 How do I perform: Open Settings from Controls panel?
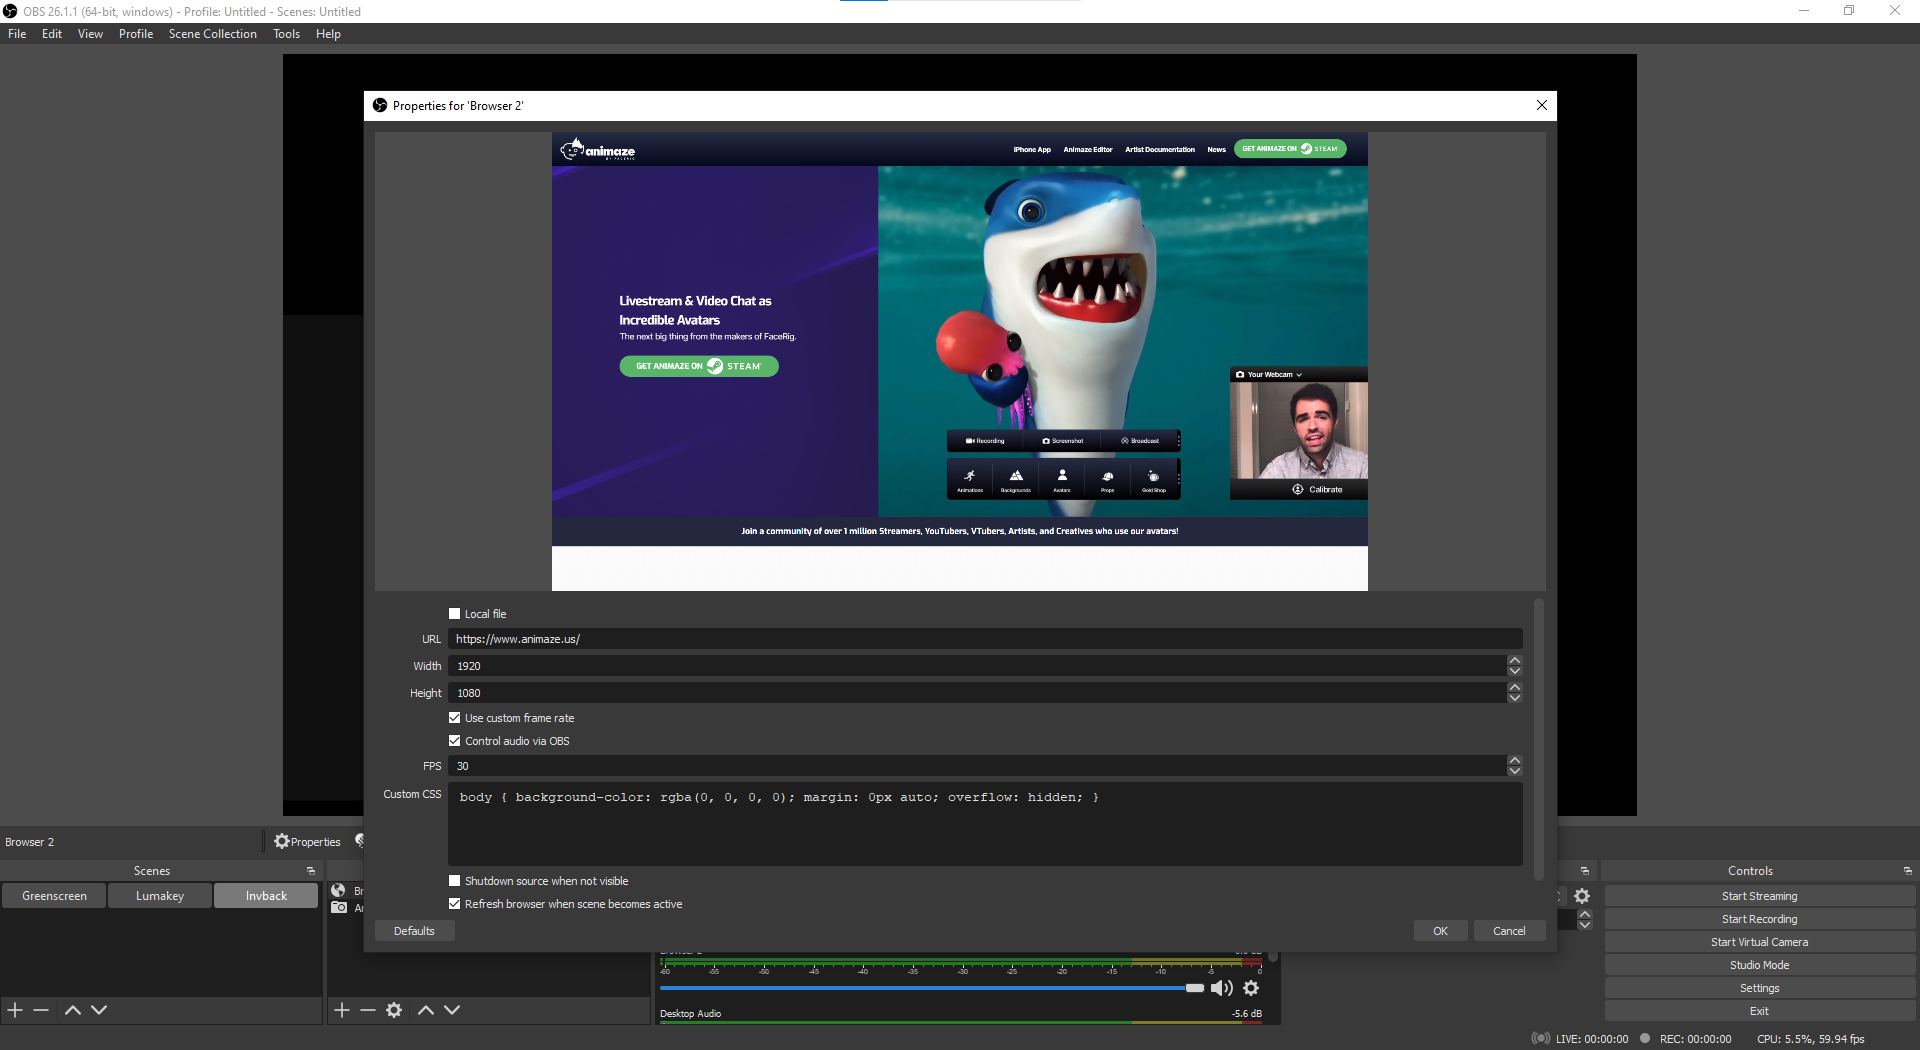pyautogui.click(x=1759, y=988)
